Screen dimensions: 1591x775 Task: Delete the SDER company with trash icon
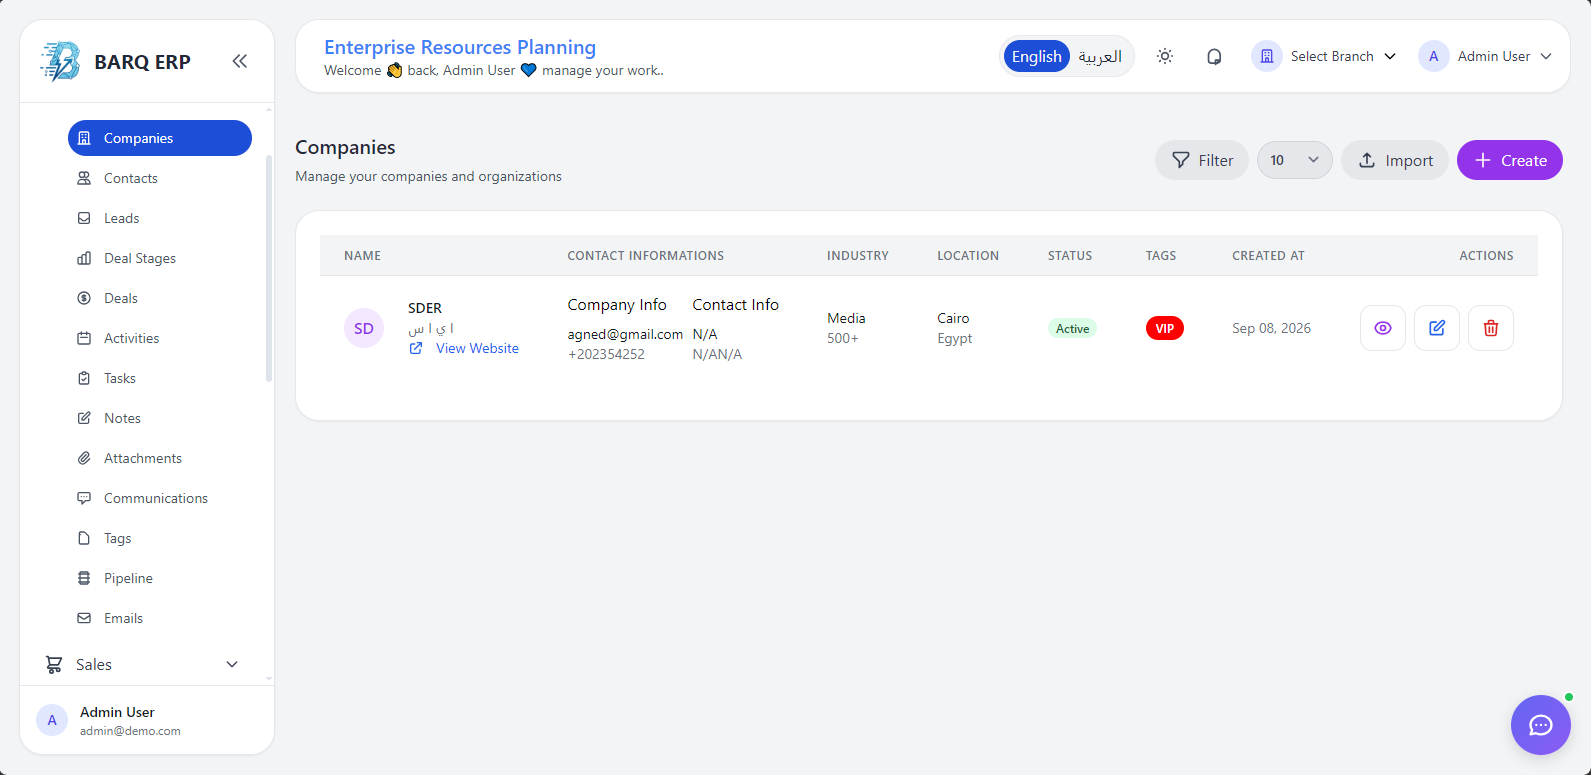[1491, 328]
